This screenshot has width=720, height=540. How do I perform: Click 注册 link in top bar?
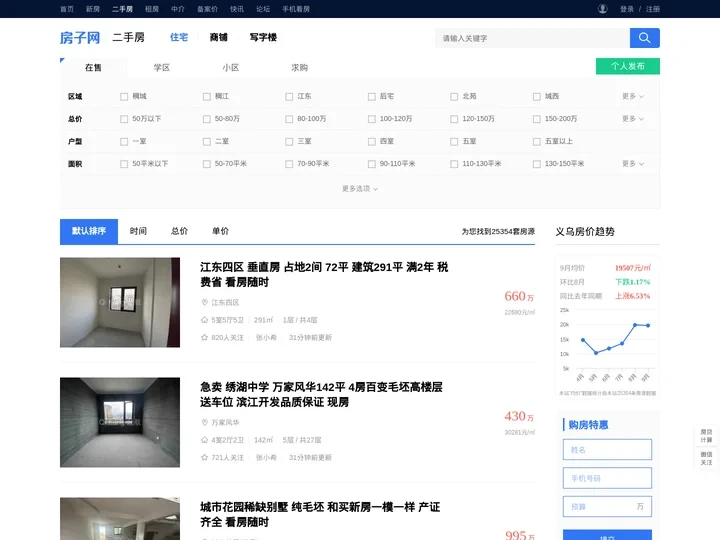(652, 9)
